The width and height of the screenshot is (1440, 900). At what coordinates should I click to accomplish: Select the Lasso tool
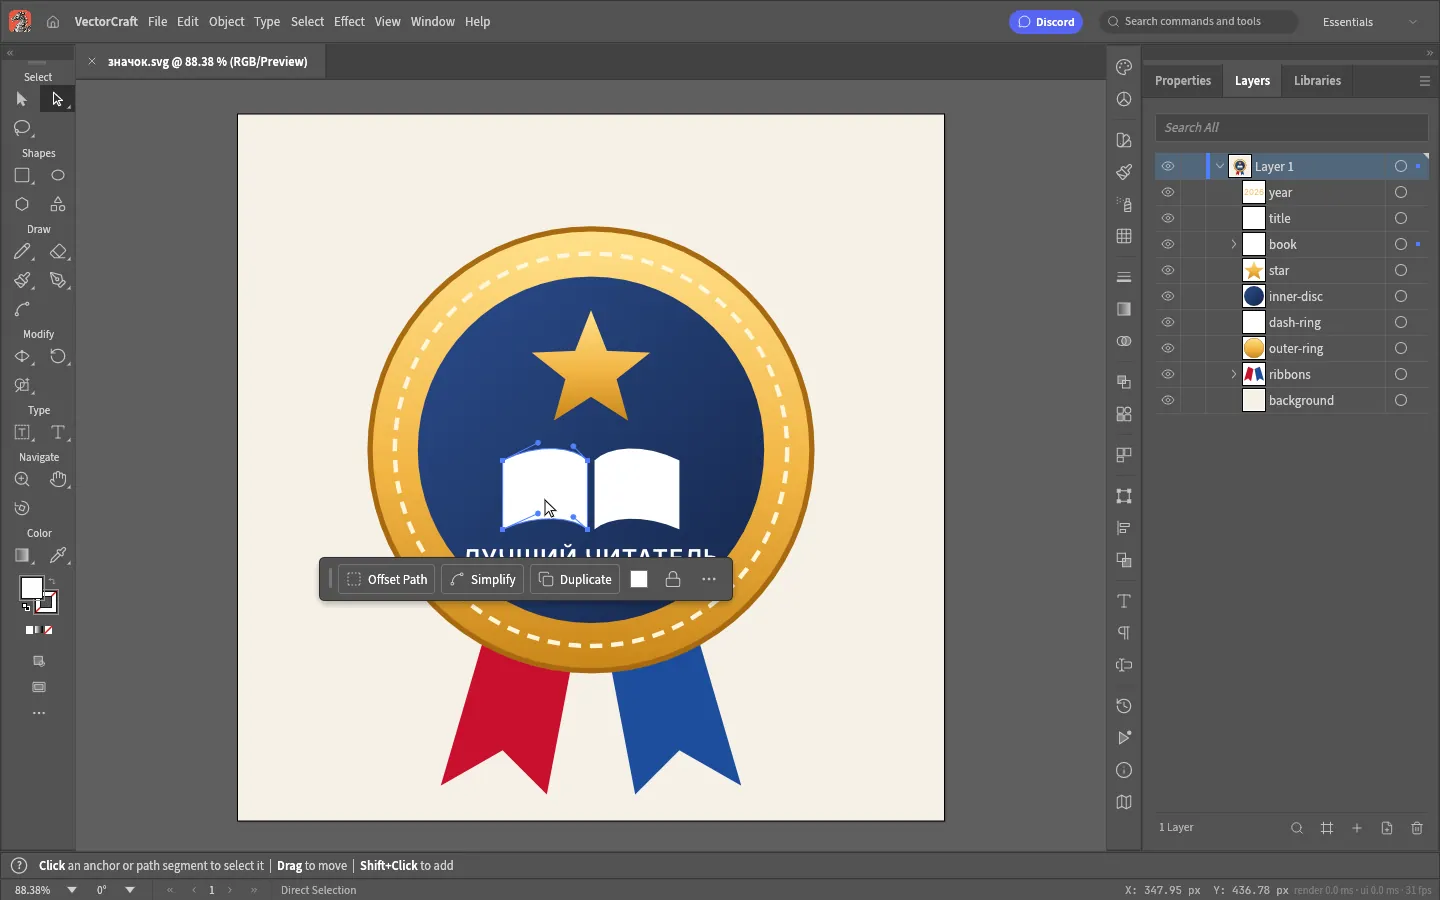pos(22,128)
